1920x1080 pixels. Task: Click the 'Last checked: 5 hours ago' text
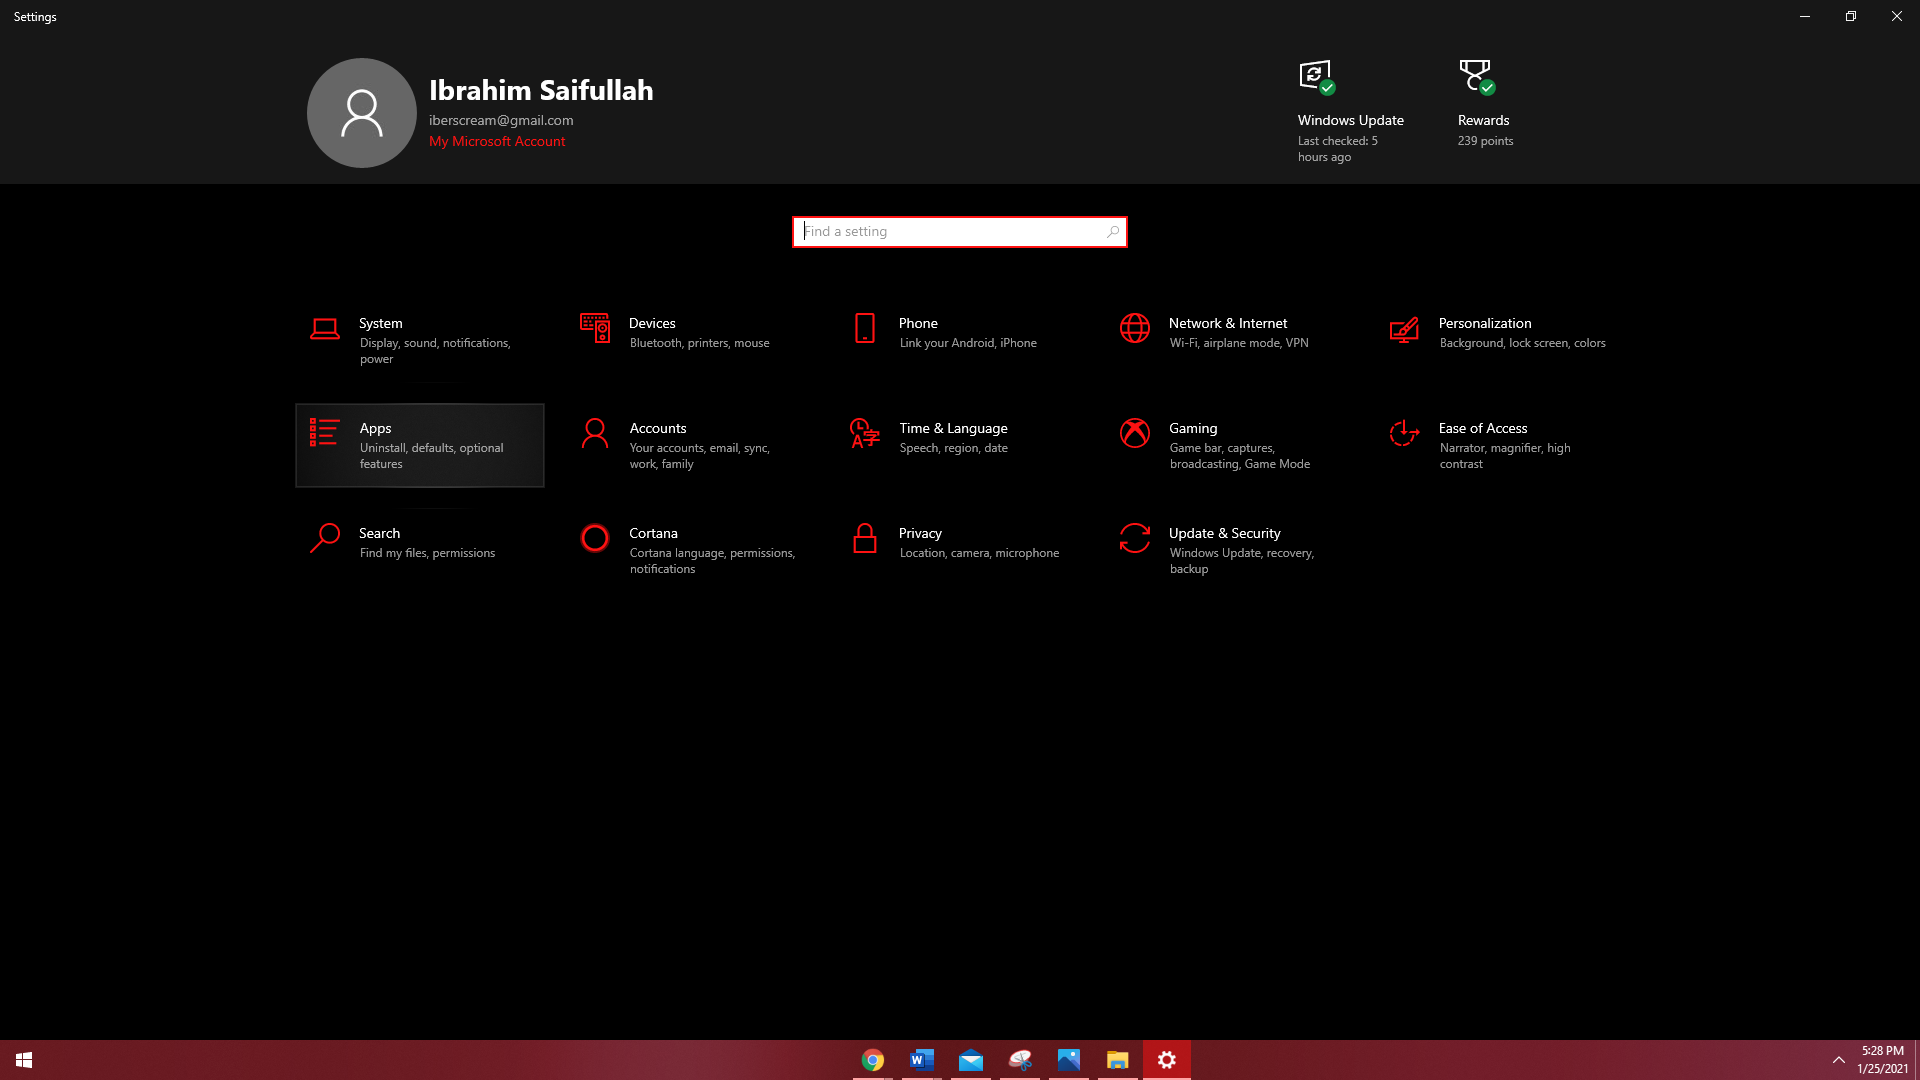point(1338,149)
